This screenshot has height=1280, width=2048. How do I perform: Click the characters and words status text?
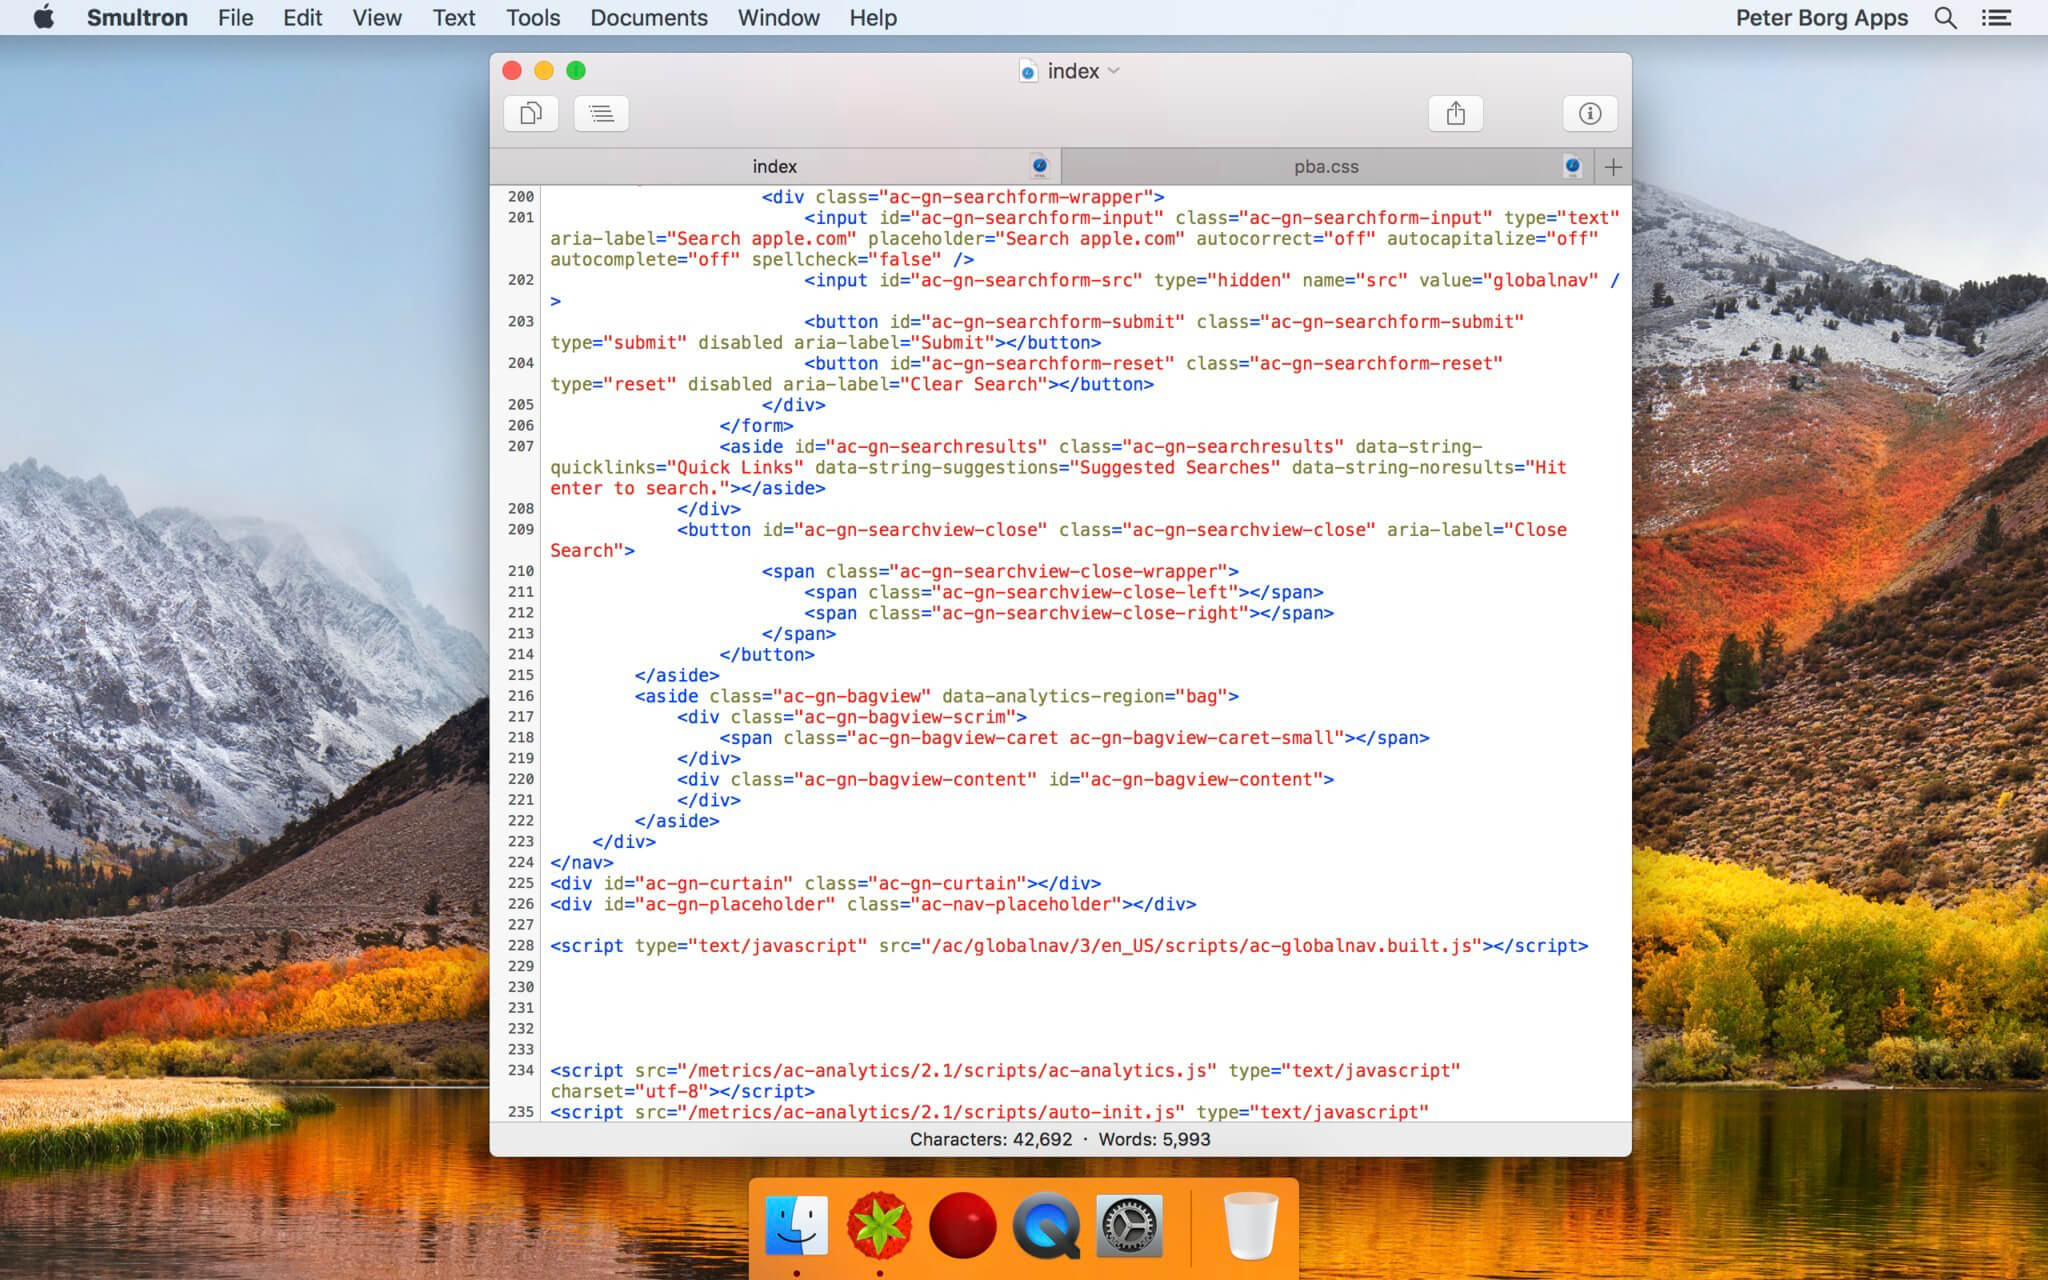(x=1059, y=1139)
